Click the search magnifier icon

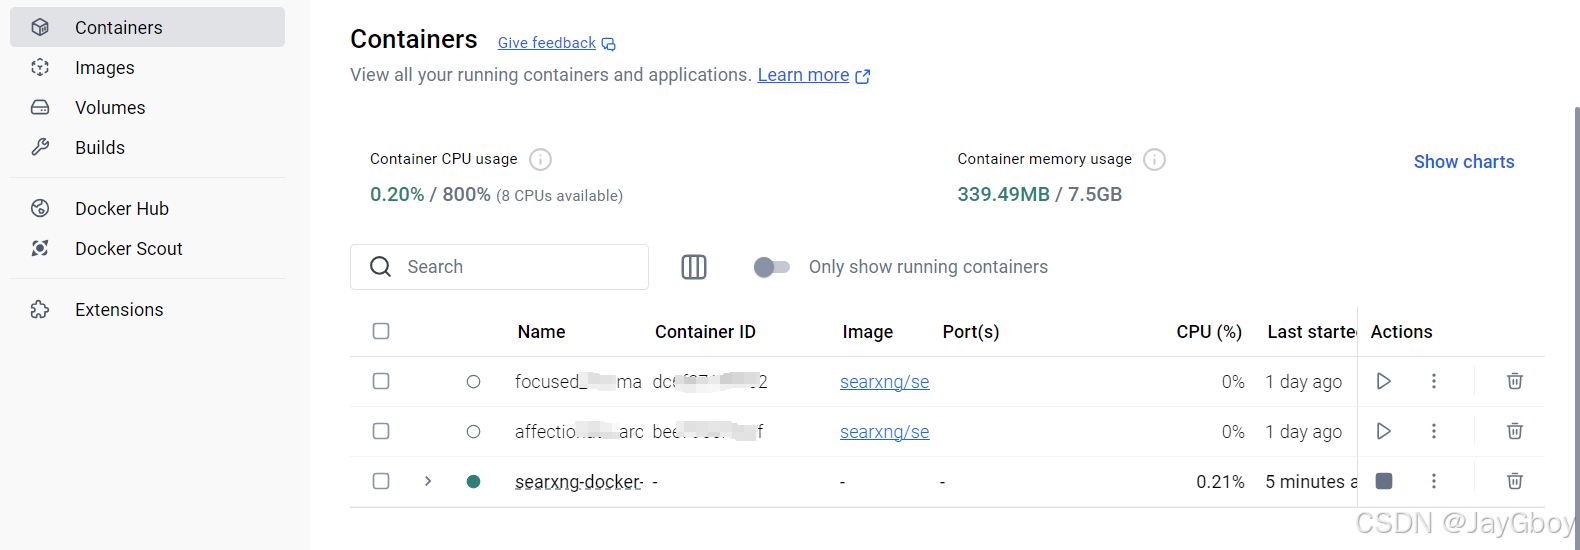[380, 267]
